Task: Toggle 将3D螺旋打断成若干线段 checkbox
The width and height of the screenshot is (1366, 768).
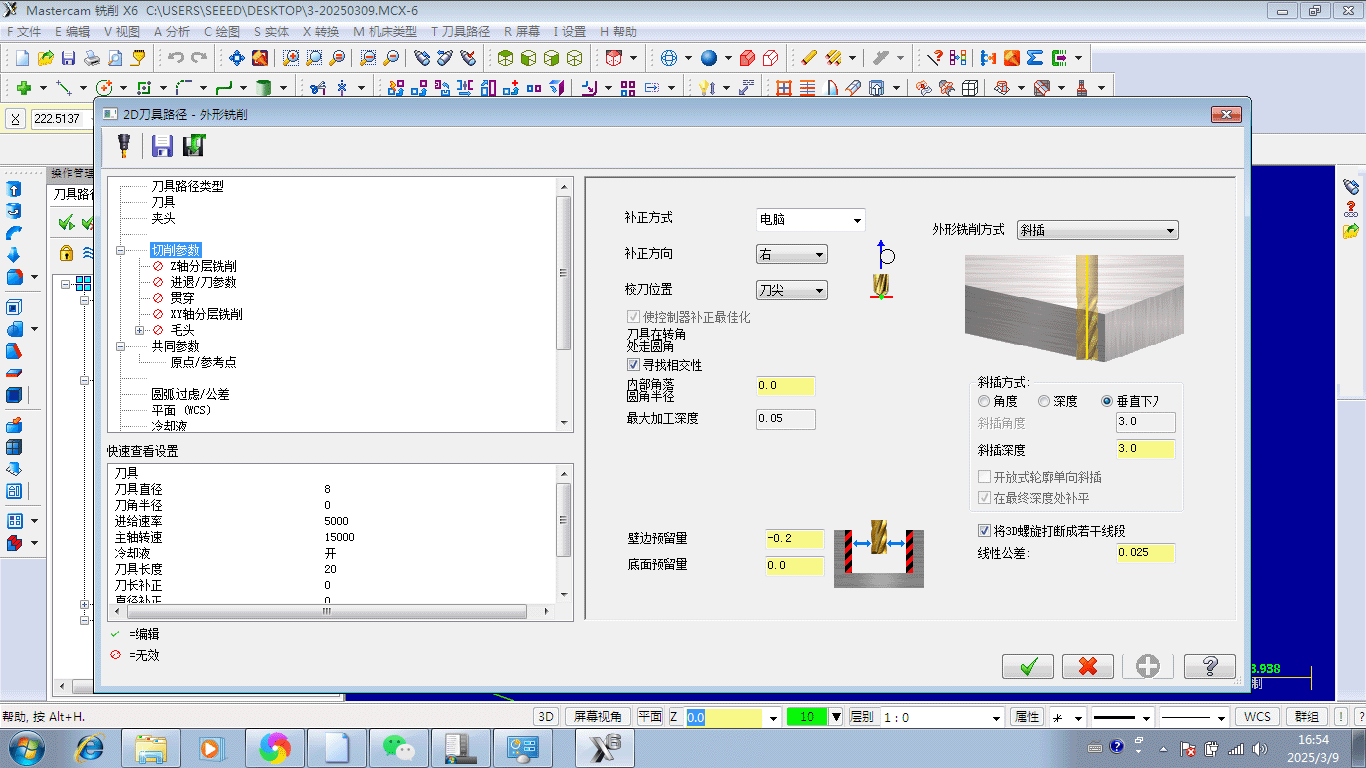Action: (984, 531)
